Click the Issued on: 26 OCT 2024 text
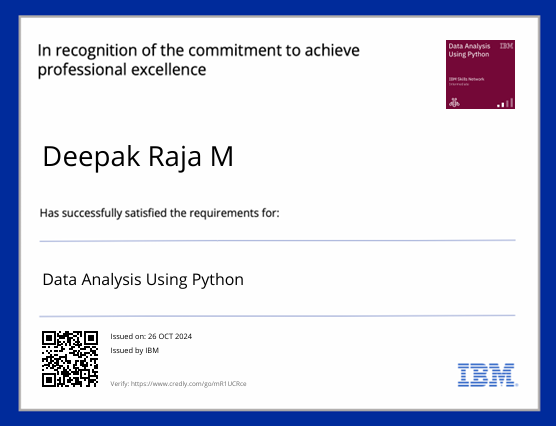This screenshot has width=556, height=426. (151, 336)
